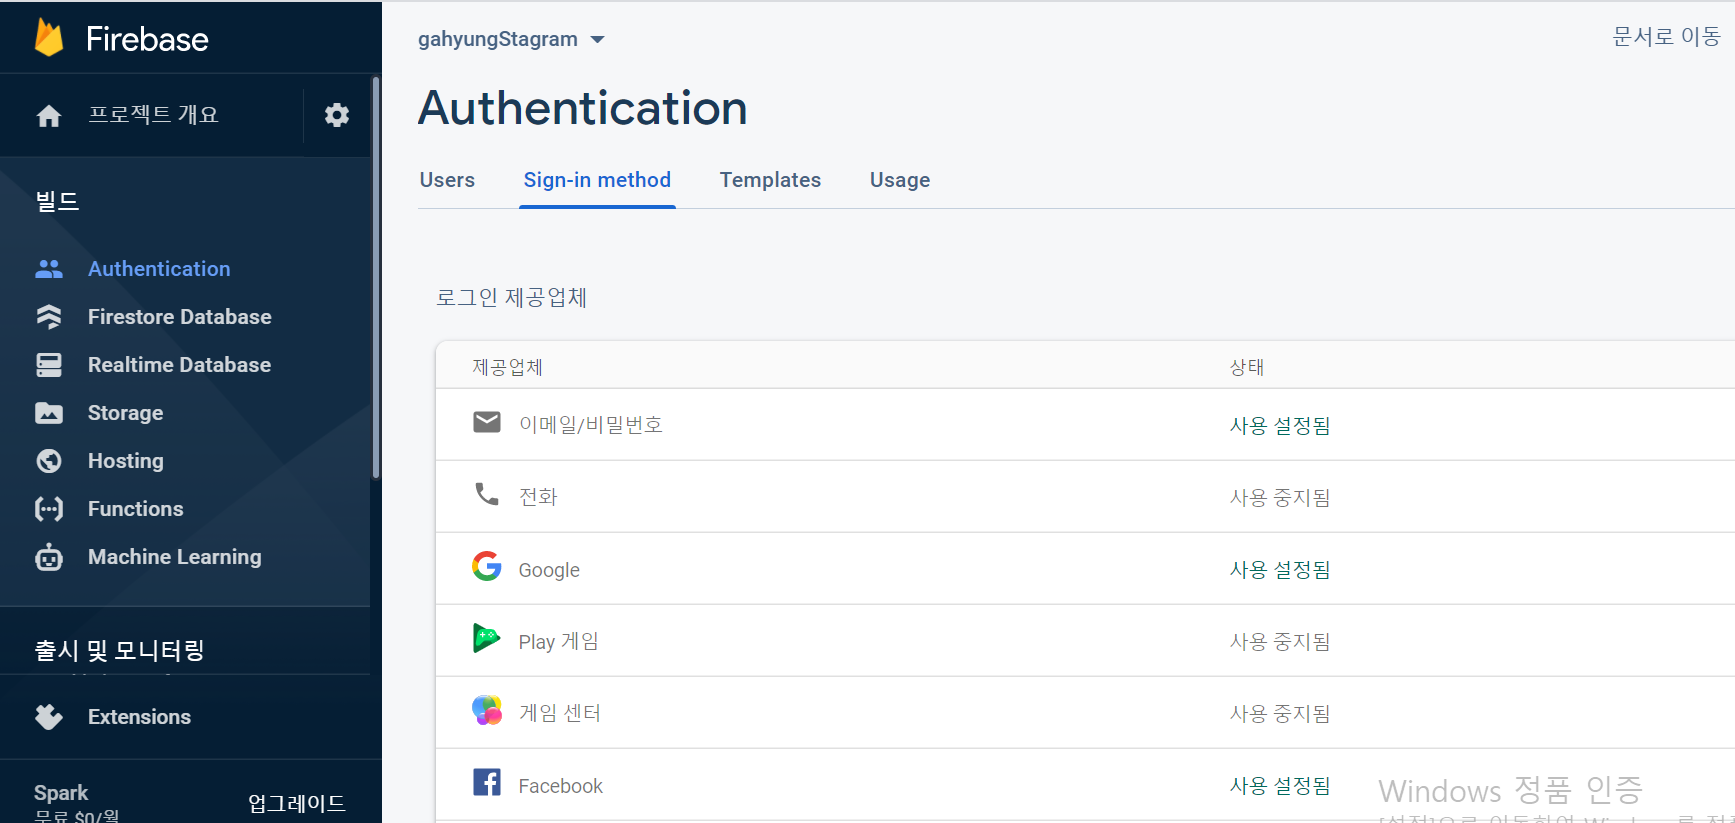Click the 프로젝트 개요 project overview link
Screen dimensions: 1735x823
click(153, 115)
